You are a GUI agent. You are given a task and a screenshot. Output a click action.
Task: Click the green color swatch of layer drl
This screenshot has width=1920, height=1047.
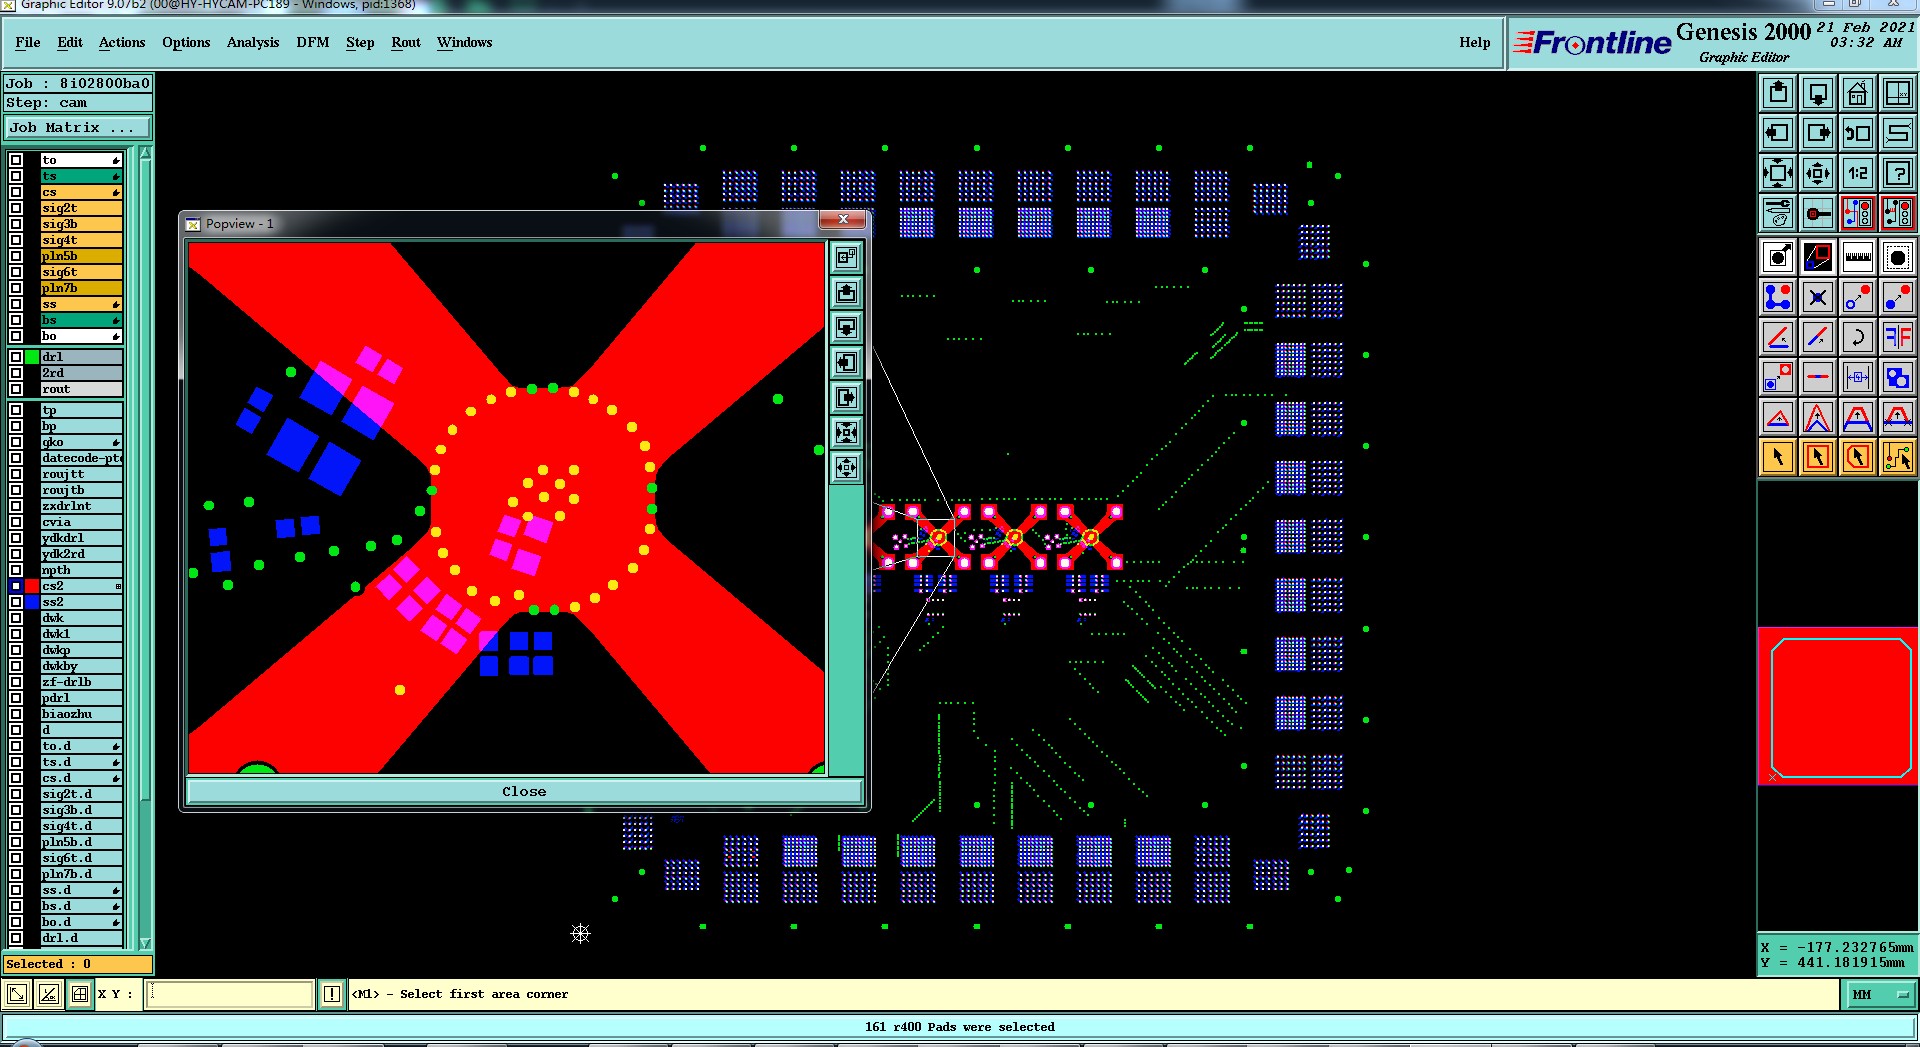coord(32,357)
